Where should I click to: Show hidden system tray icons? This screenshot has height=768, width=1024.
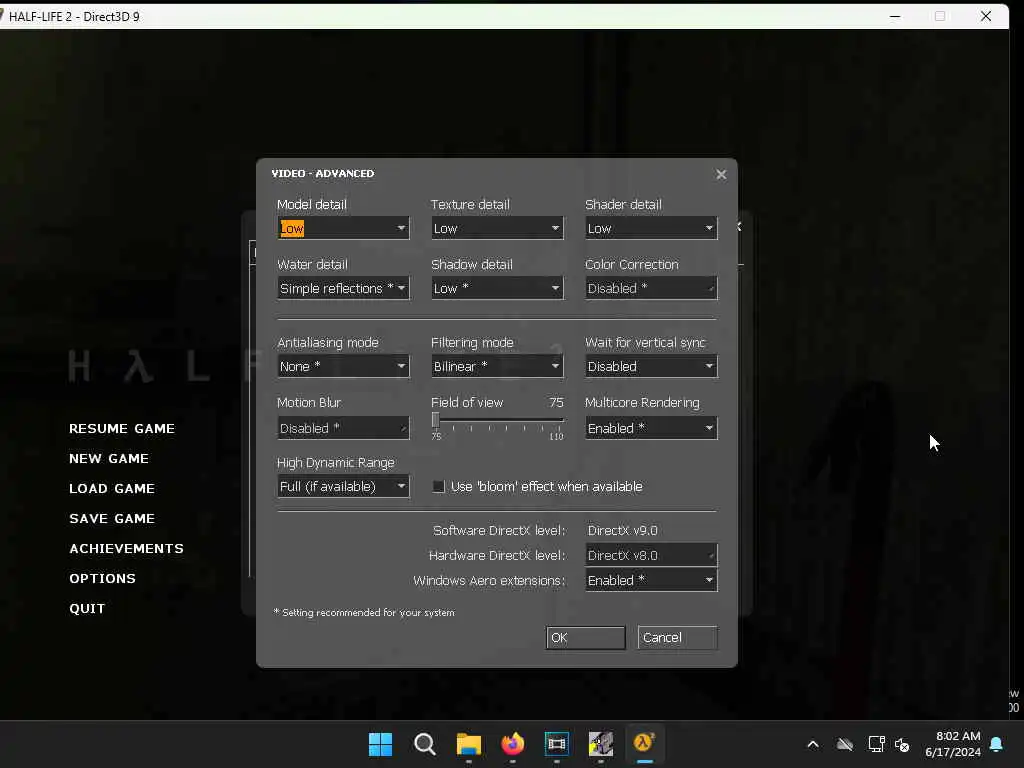point(813,744)
